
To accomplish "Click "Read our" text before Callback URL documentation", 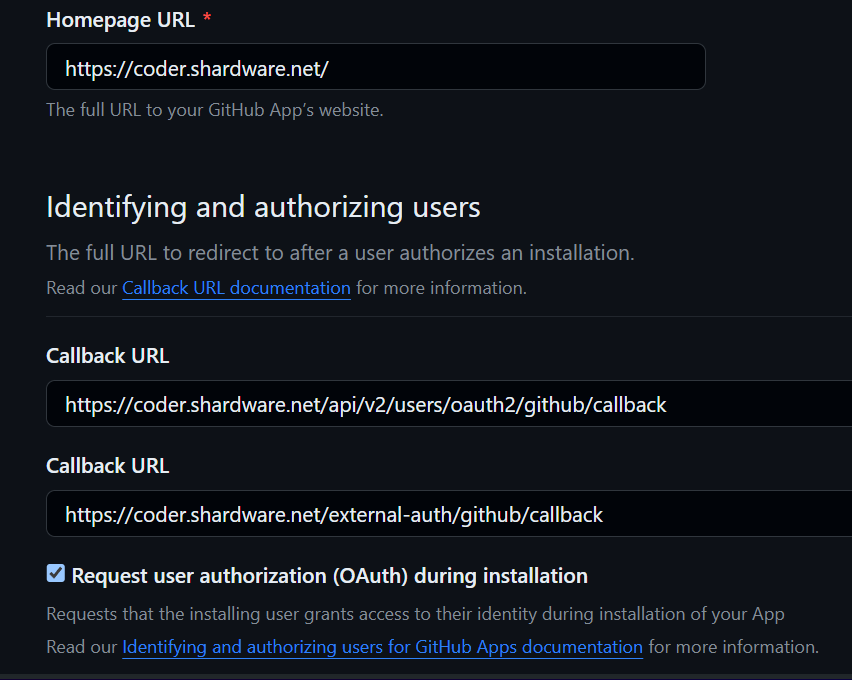I will (x=82, y=288).
